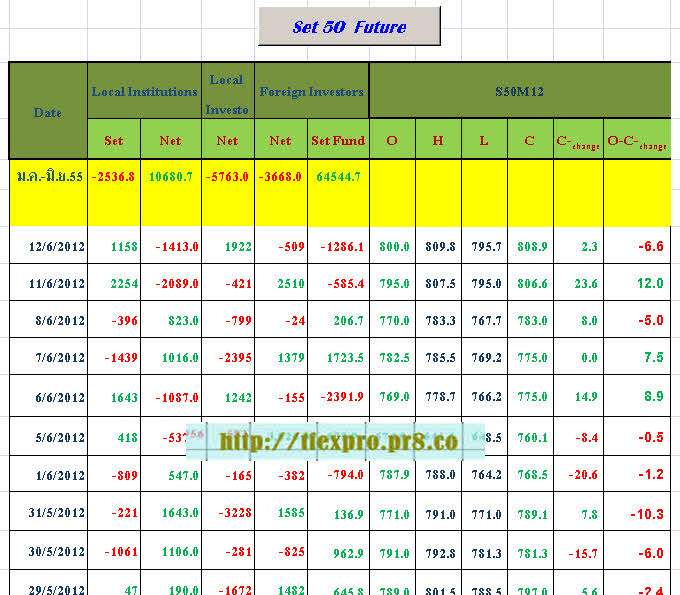Click the yellow summary cell showing 10680.7
Screen dimensions: 680x595
[x=170, y=177]
